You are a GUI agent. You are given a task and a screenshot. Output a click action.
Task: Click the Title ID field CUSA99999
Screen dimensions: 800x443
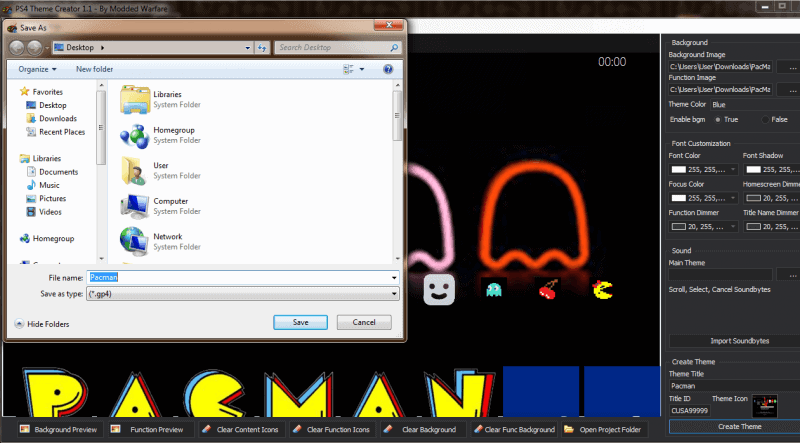[x=689, y=410]
